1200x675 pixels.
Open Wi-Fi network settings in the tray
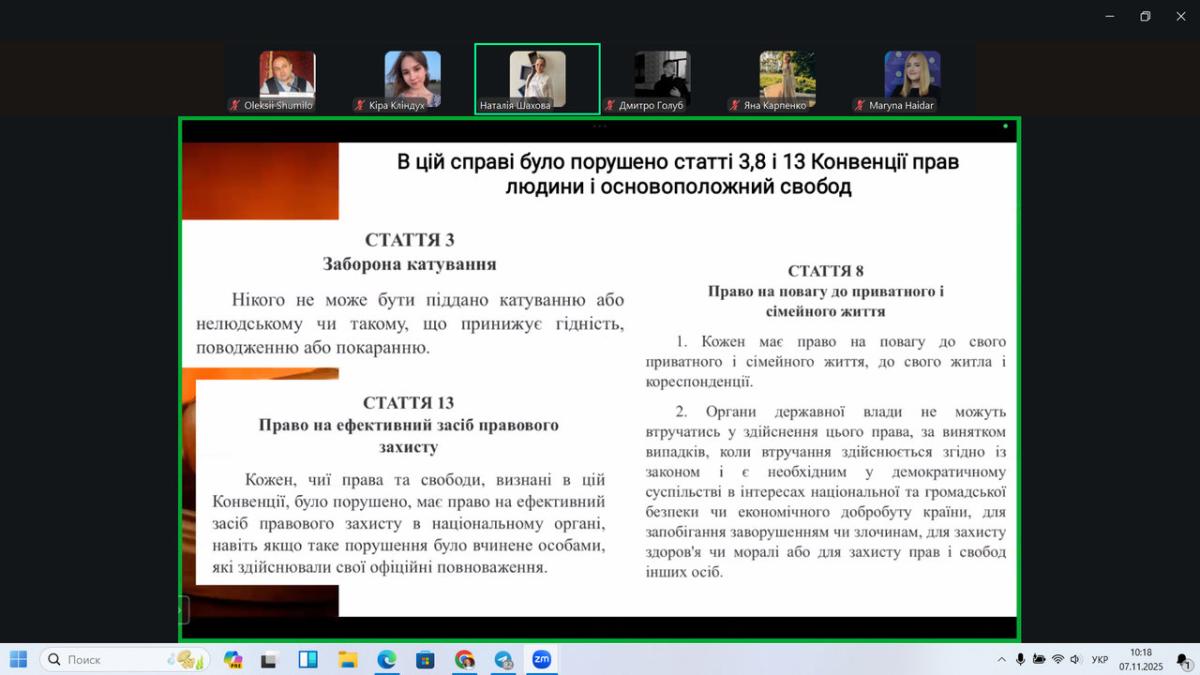[x=1057, y=659]
